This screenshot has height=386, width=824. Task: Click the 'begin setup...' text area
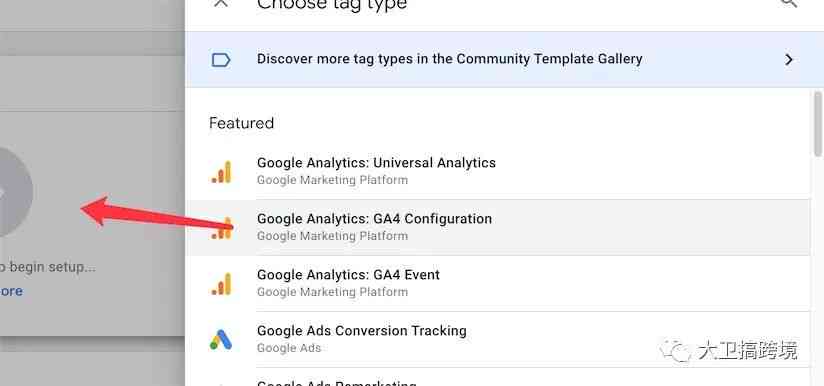tap(48, 267)
